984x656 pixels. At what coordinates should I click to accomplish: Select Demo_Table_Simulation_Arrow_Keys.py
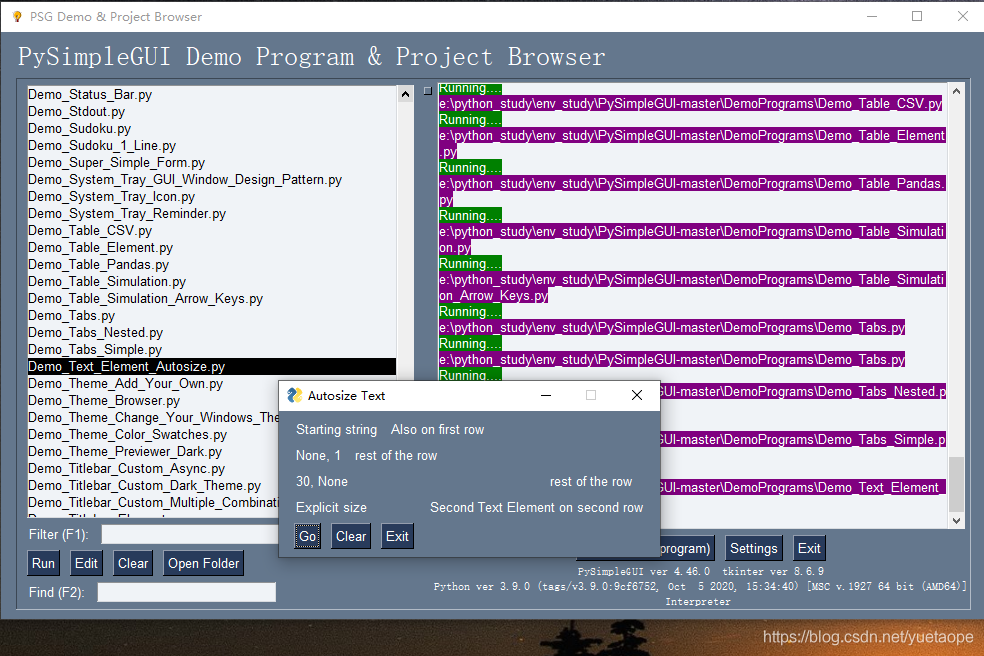point(211,298)
